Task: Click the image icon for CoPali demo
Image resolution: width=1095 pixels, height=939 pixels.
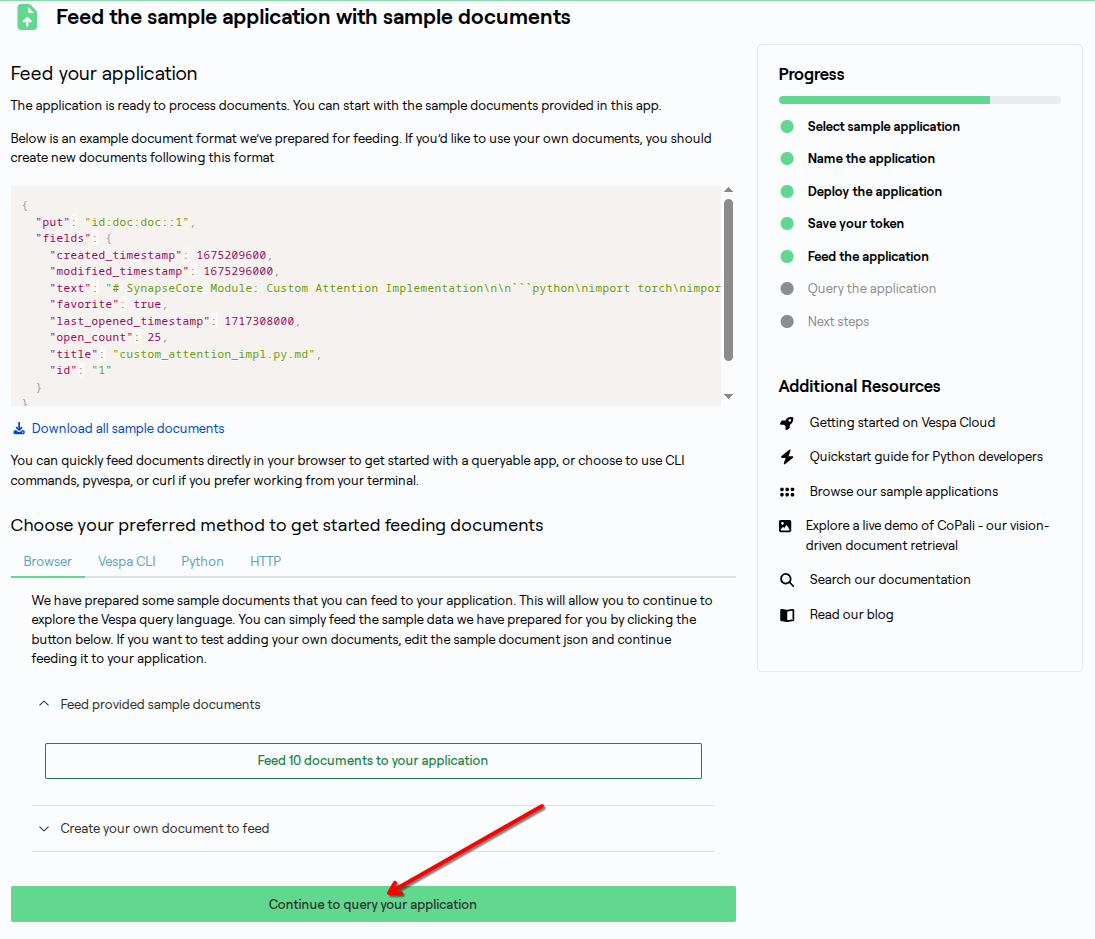Action: tap(786, 526)
